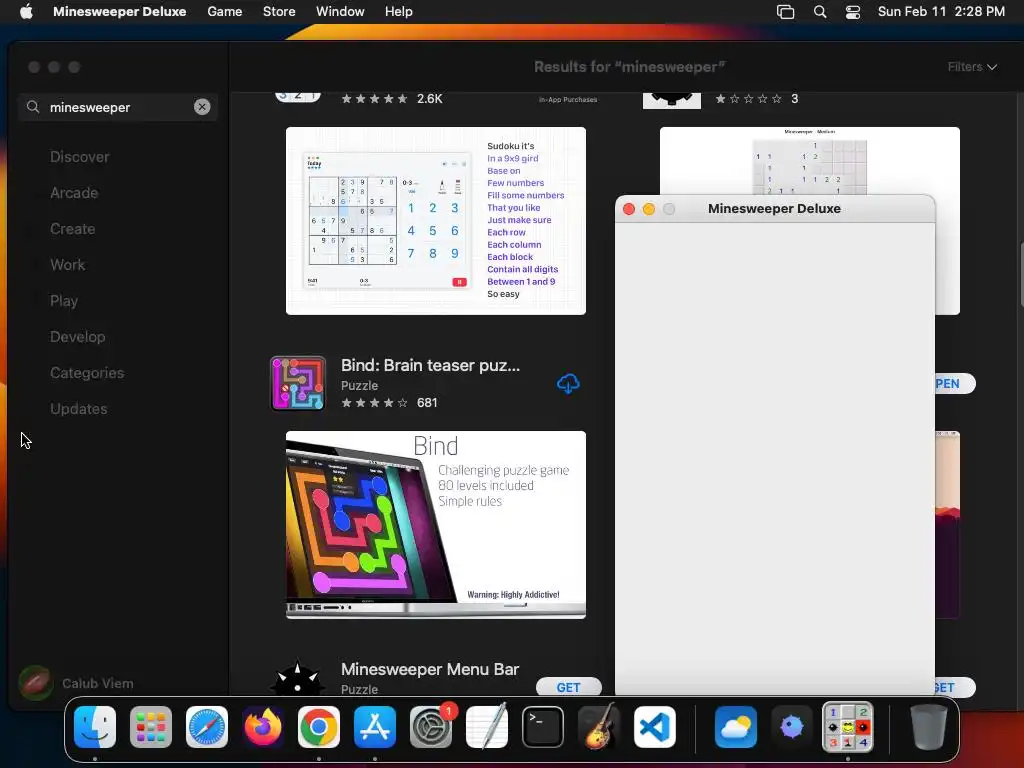This screenshot has height=768, width=1024.
Task: Open the Bind laptop screenshot preview
Action: [x=436, y=524]
